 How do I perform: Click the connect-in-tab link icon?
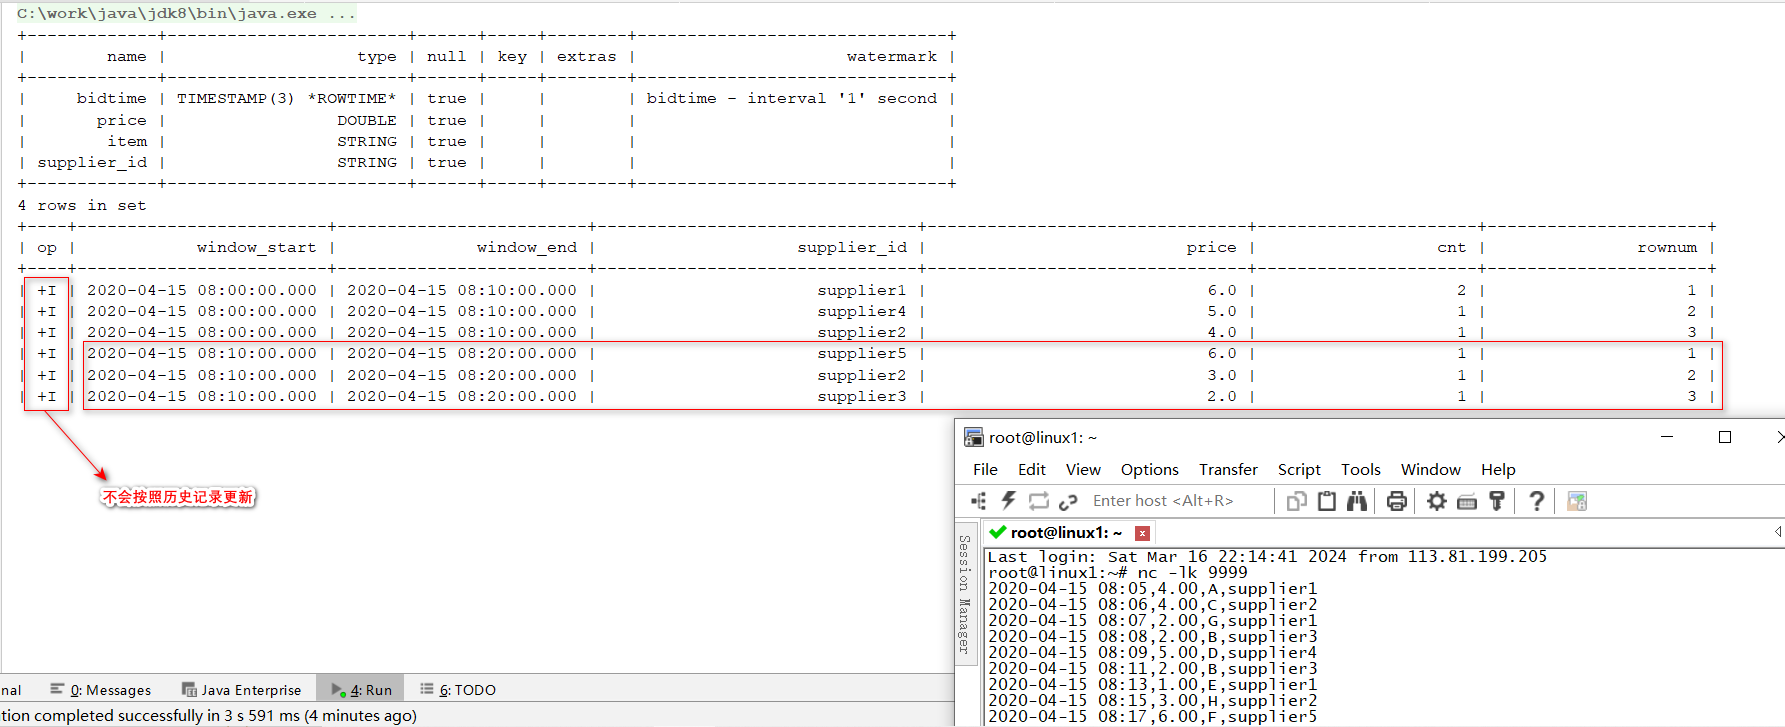point(1068,501)
